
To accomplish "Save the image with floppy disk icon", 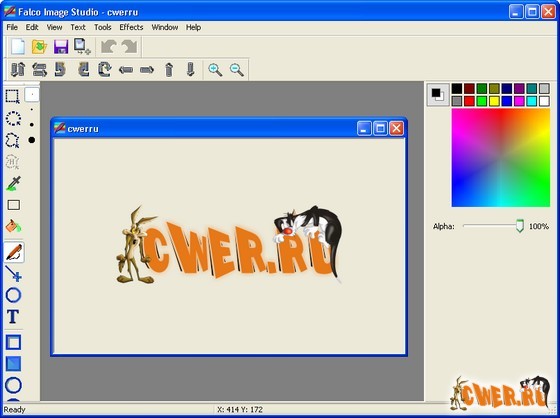I will click(61, 47).
